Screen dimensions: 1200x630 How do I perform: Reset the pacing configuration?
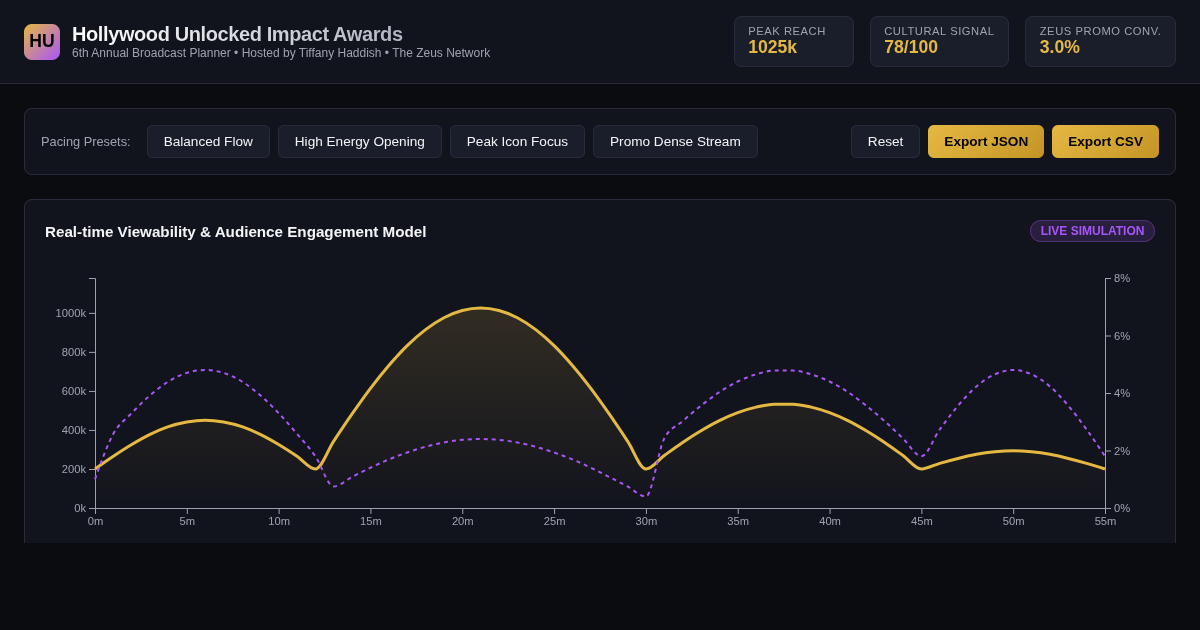click(885, 141)
